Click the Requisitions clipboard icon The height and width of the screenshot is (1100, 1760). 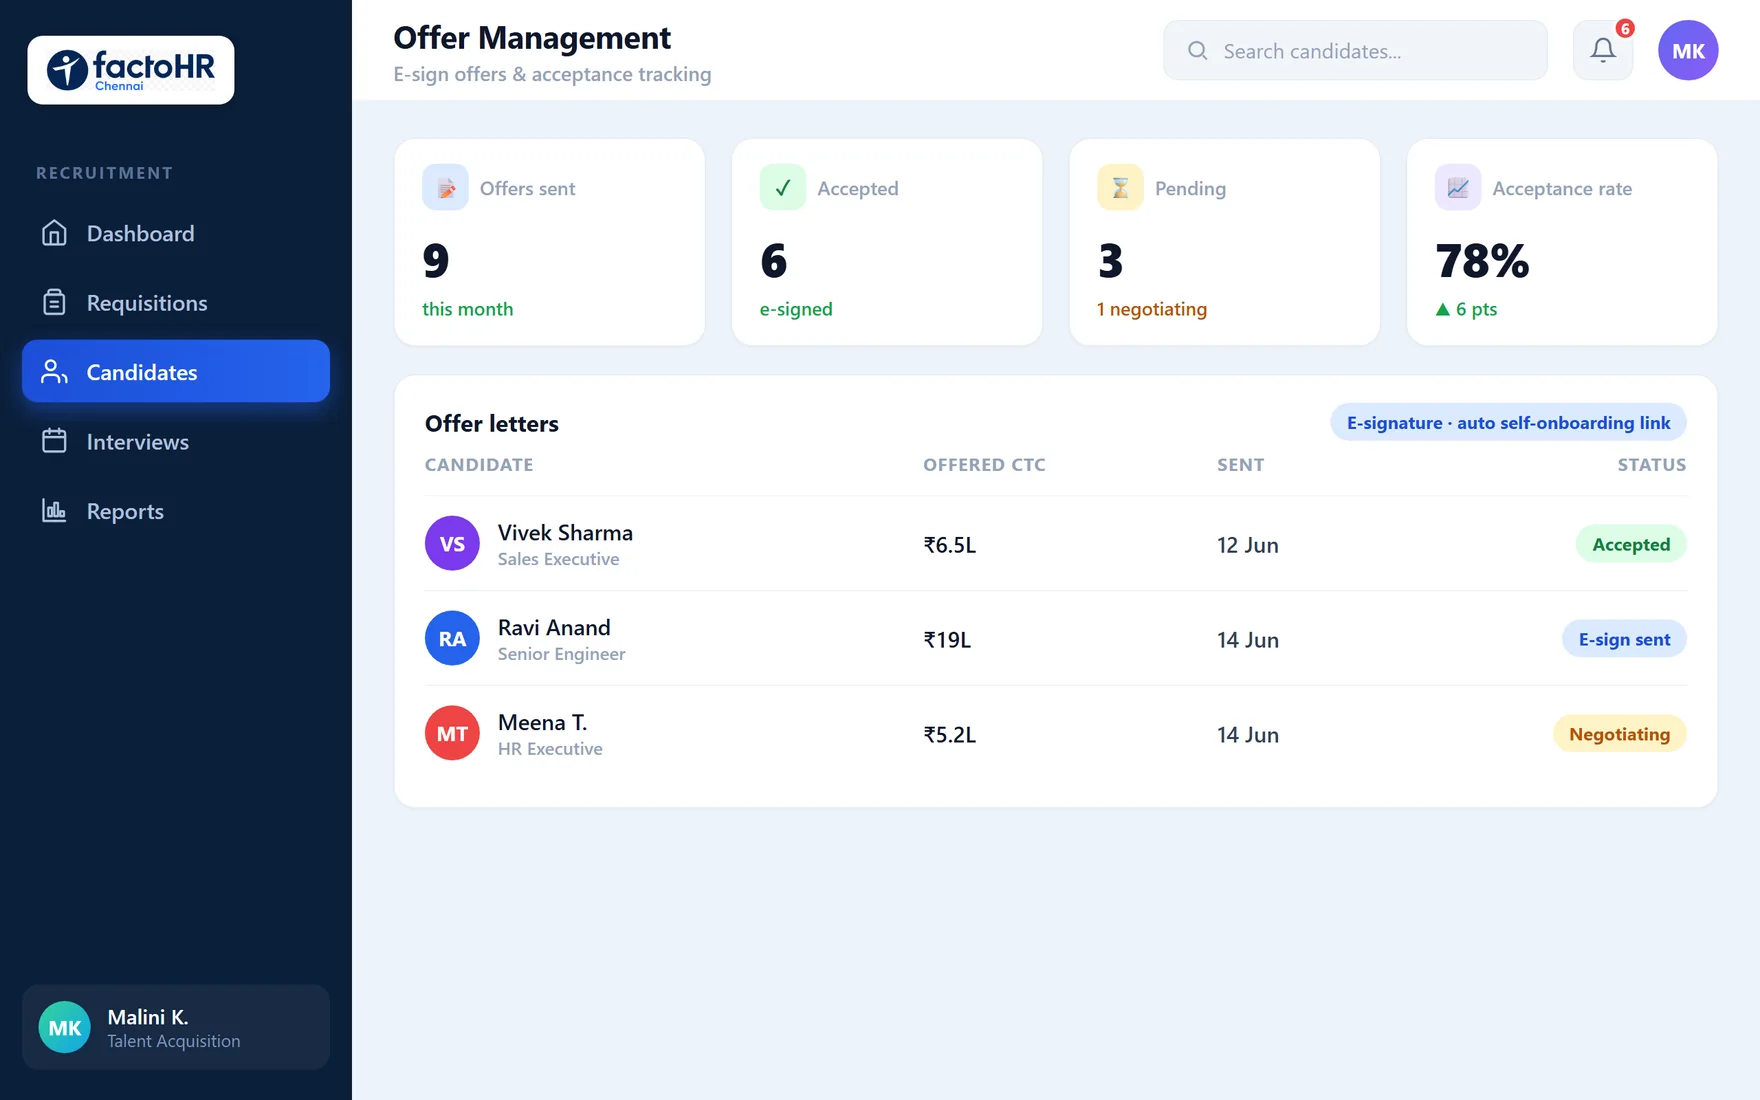pos(54,302)
